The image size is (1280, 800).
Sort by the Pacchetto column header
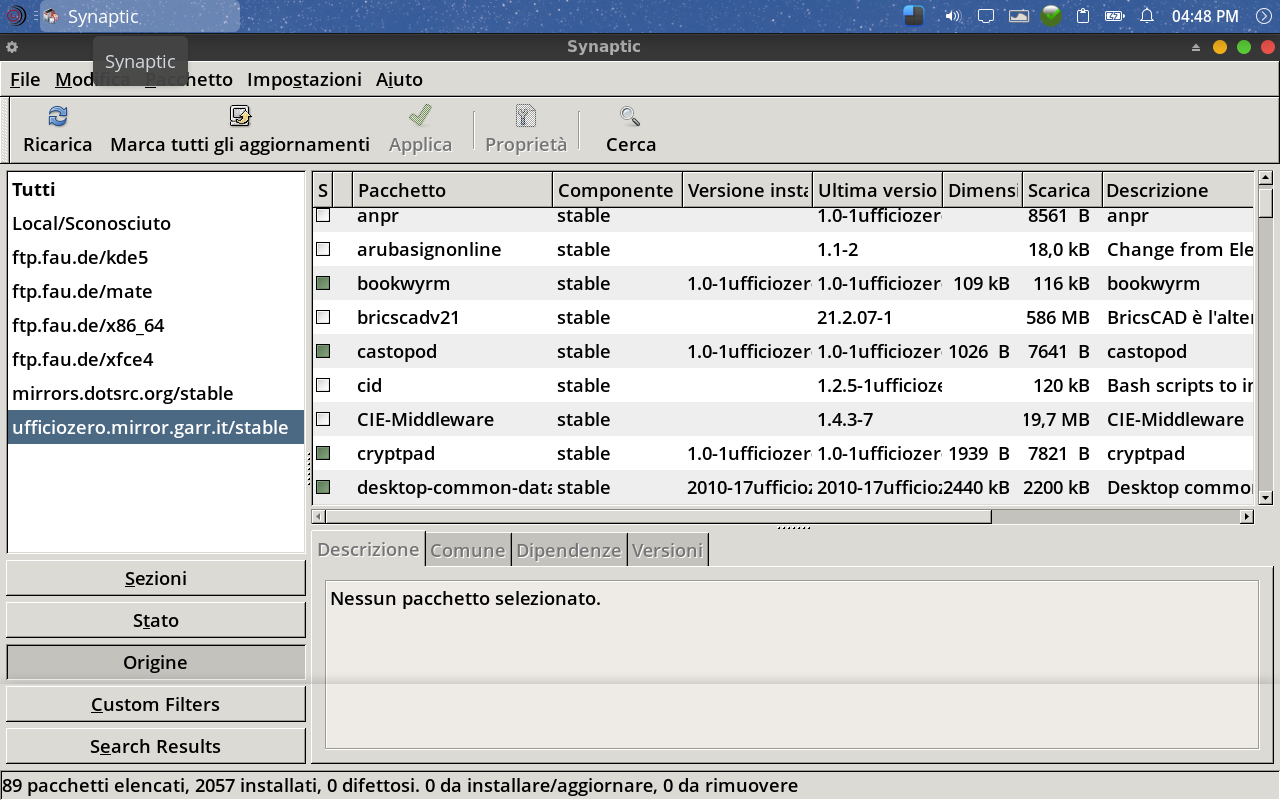tap(452, 190)
